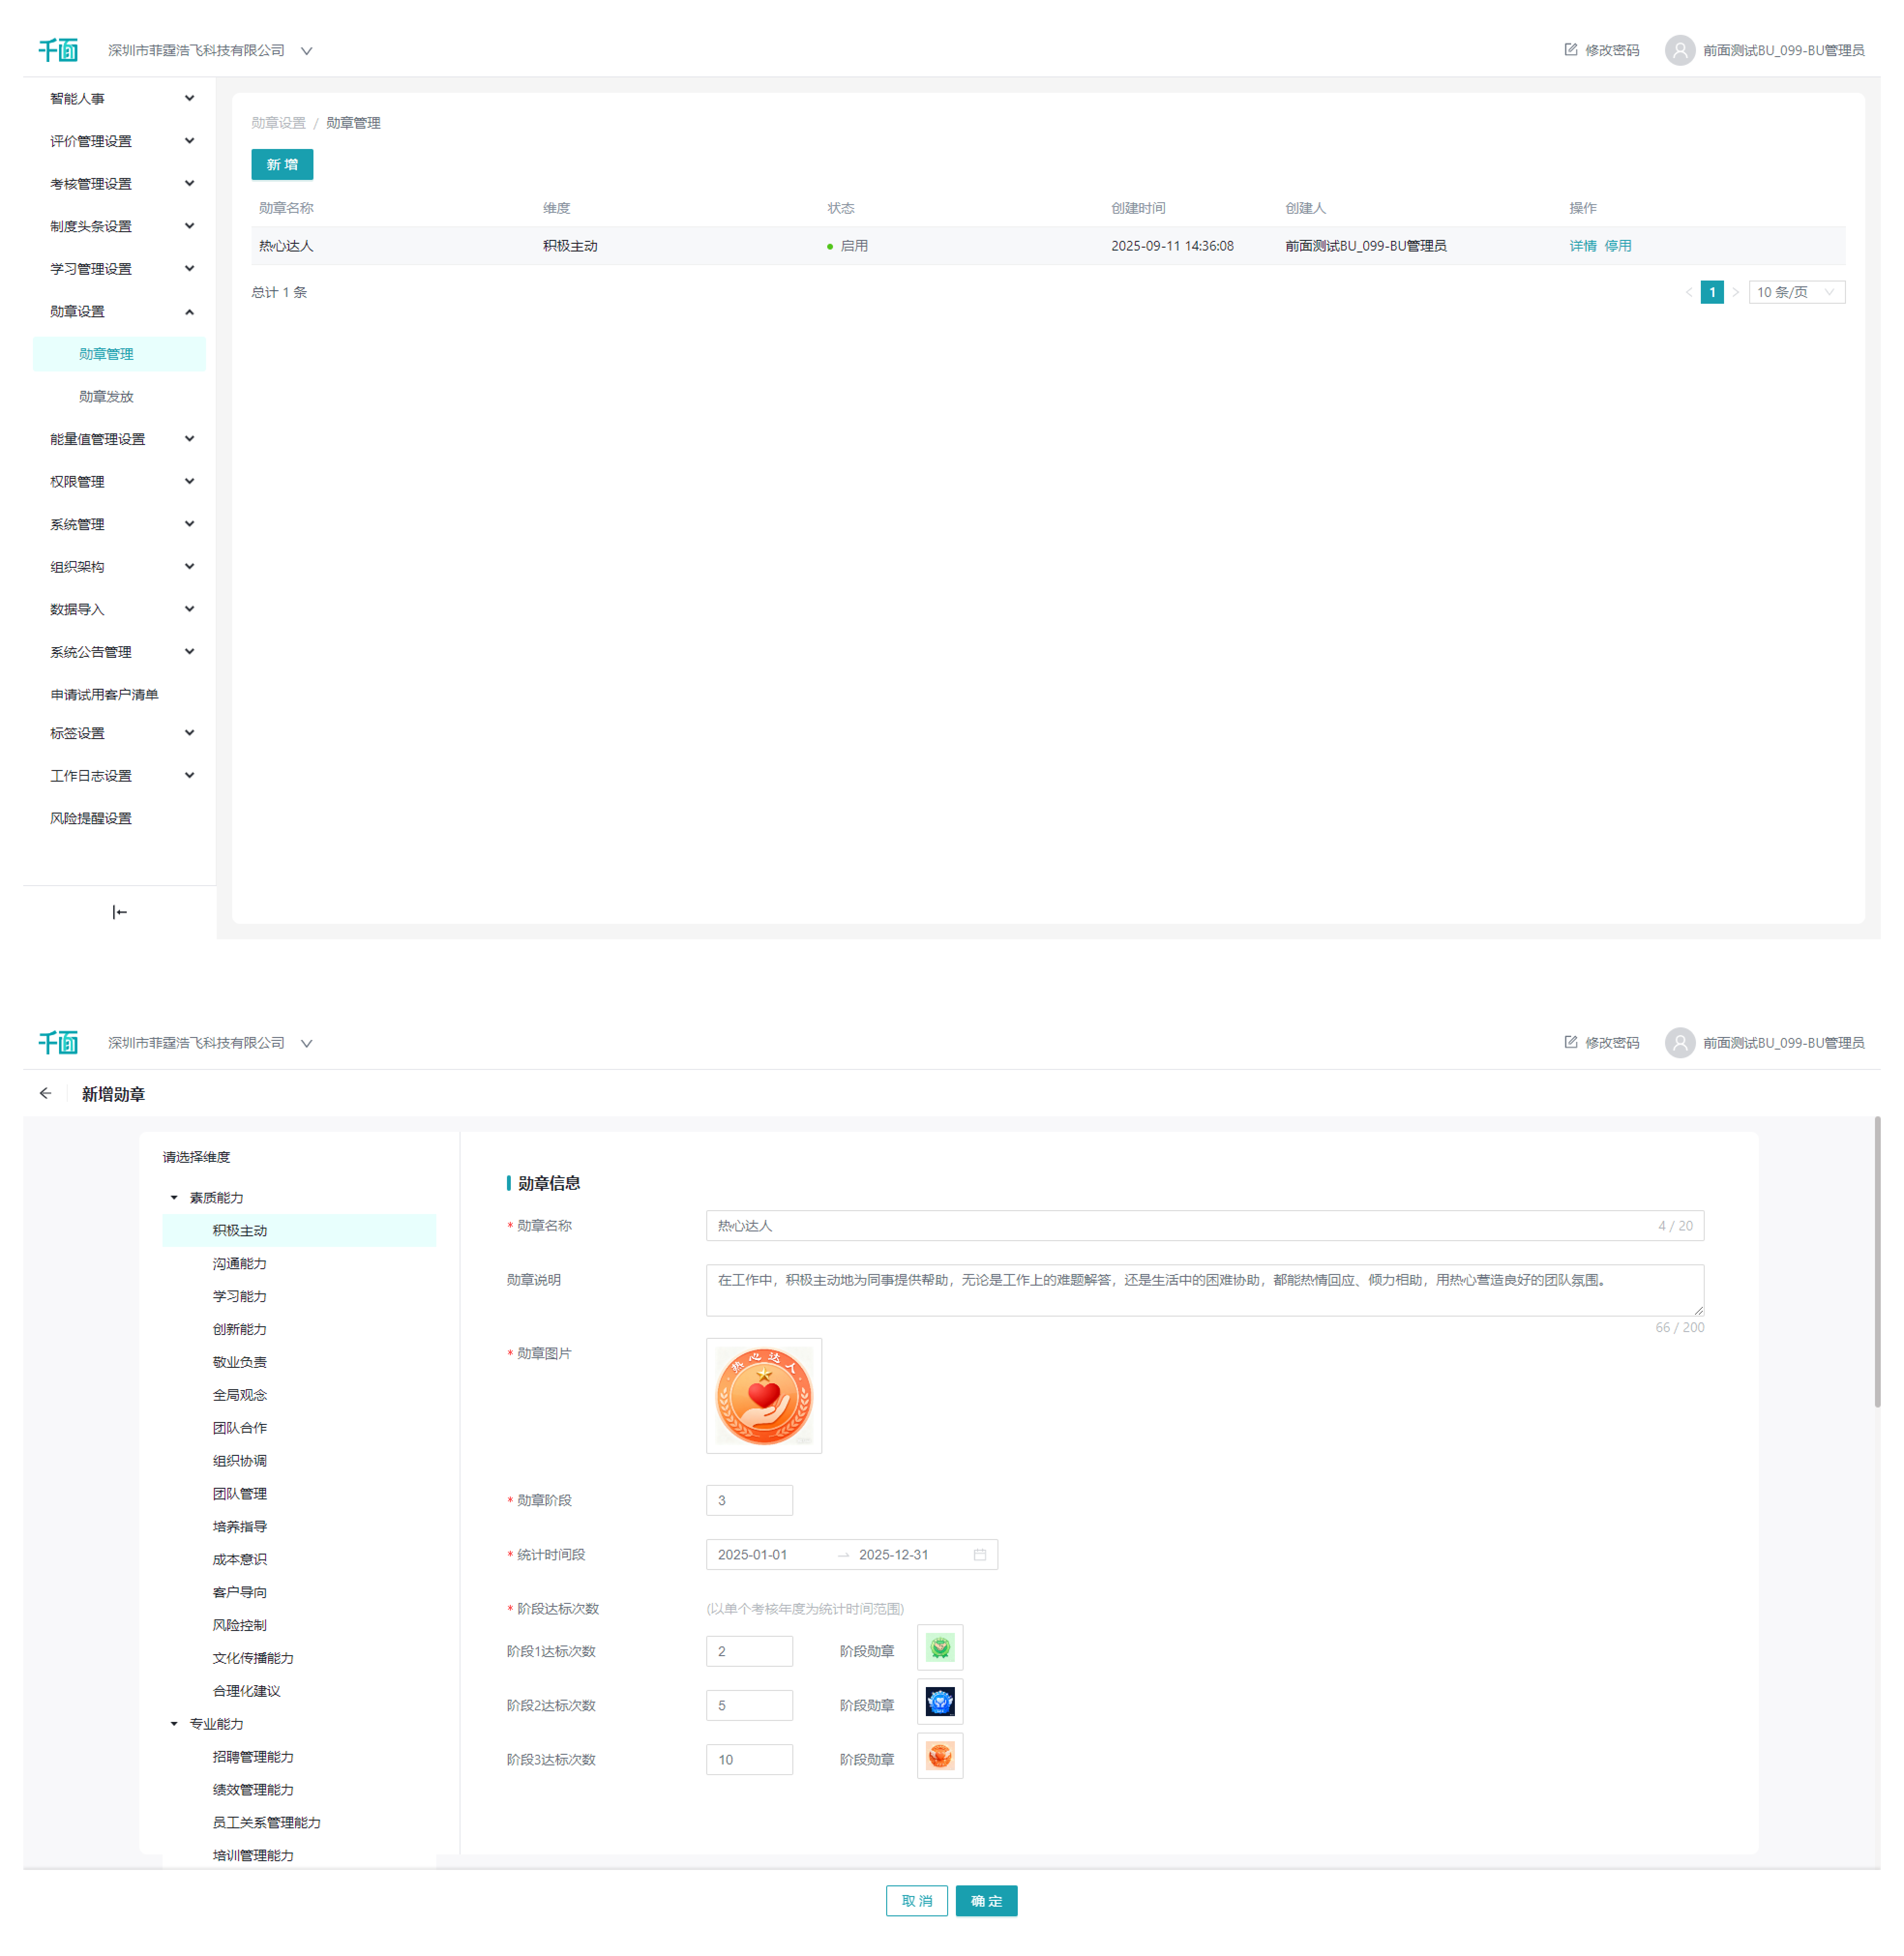The height and width of the screenshot is (1956, 1904).
Task: Click the user avatar in bottom header
Action: point(1679,1043)
